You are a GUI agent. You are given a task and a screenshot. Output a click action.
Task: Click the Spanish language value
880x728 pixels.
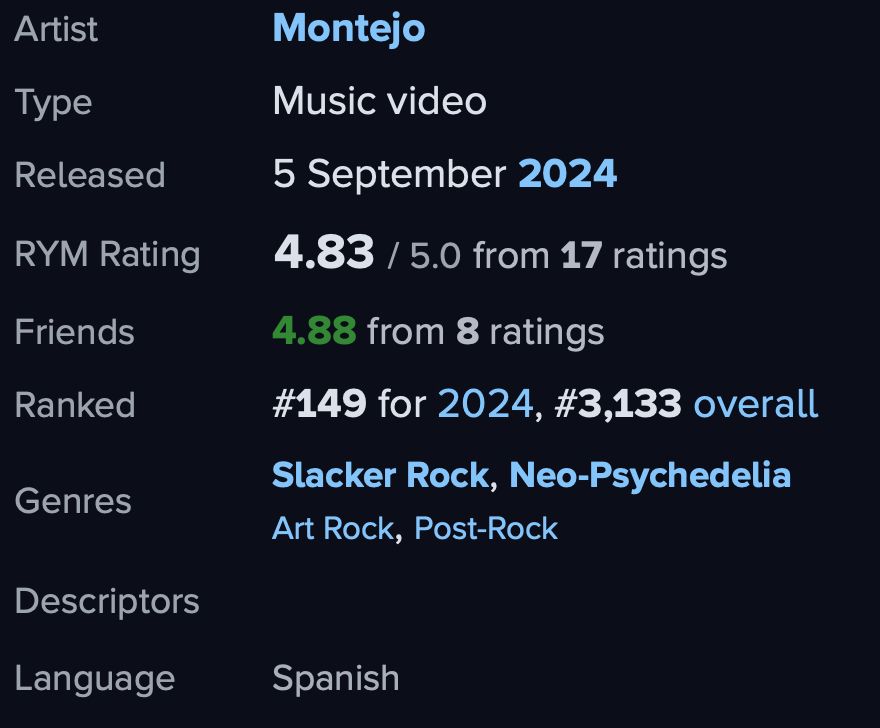click(336, 679)
